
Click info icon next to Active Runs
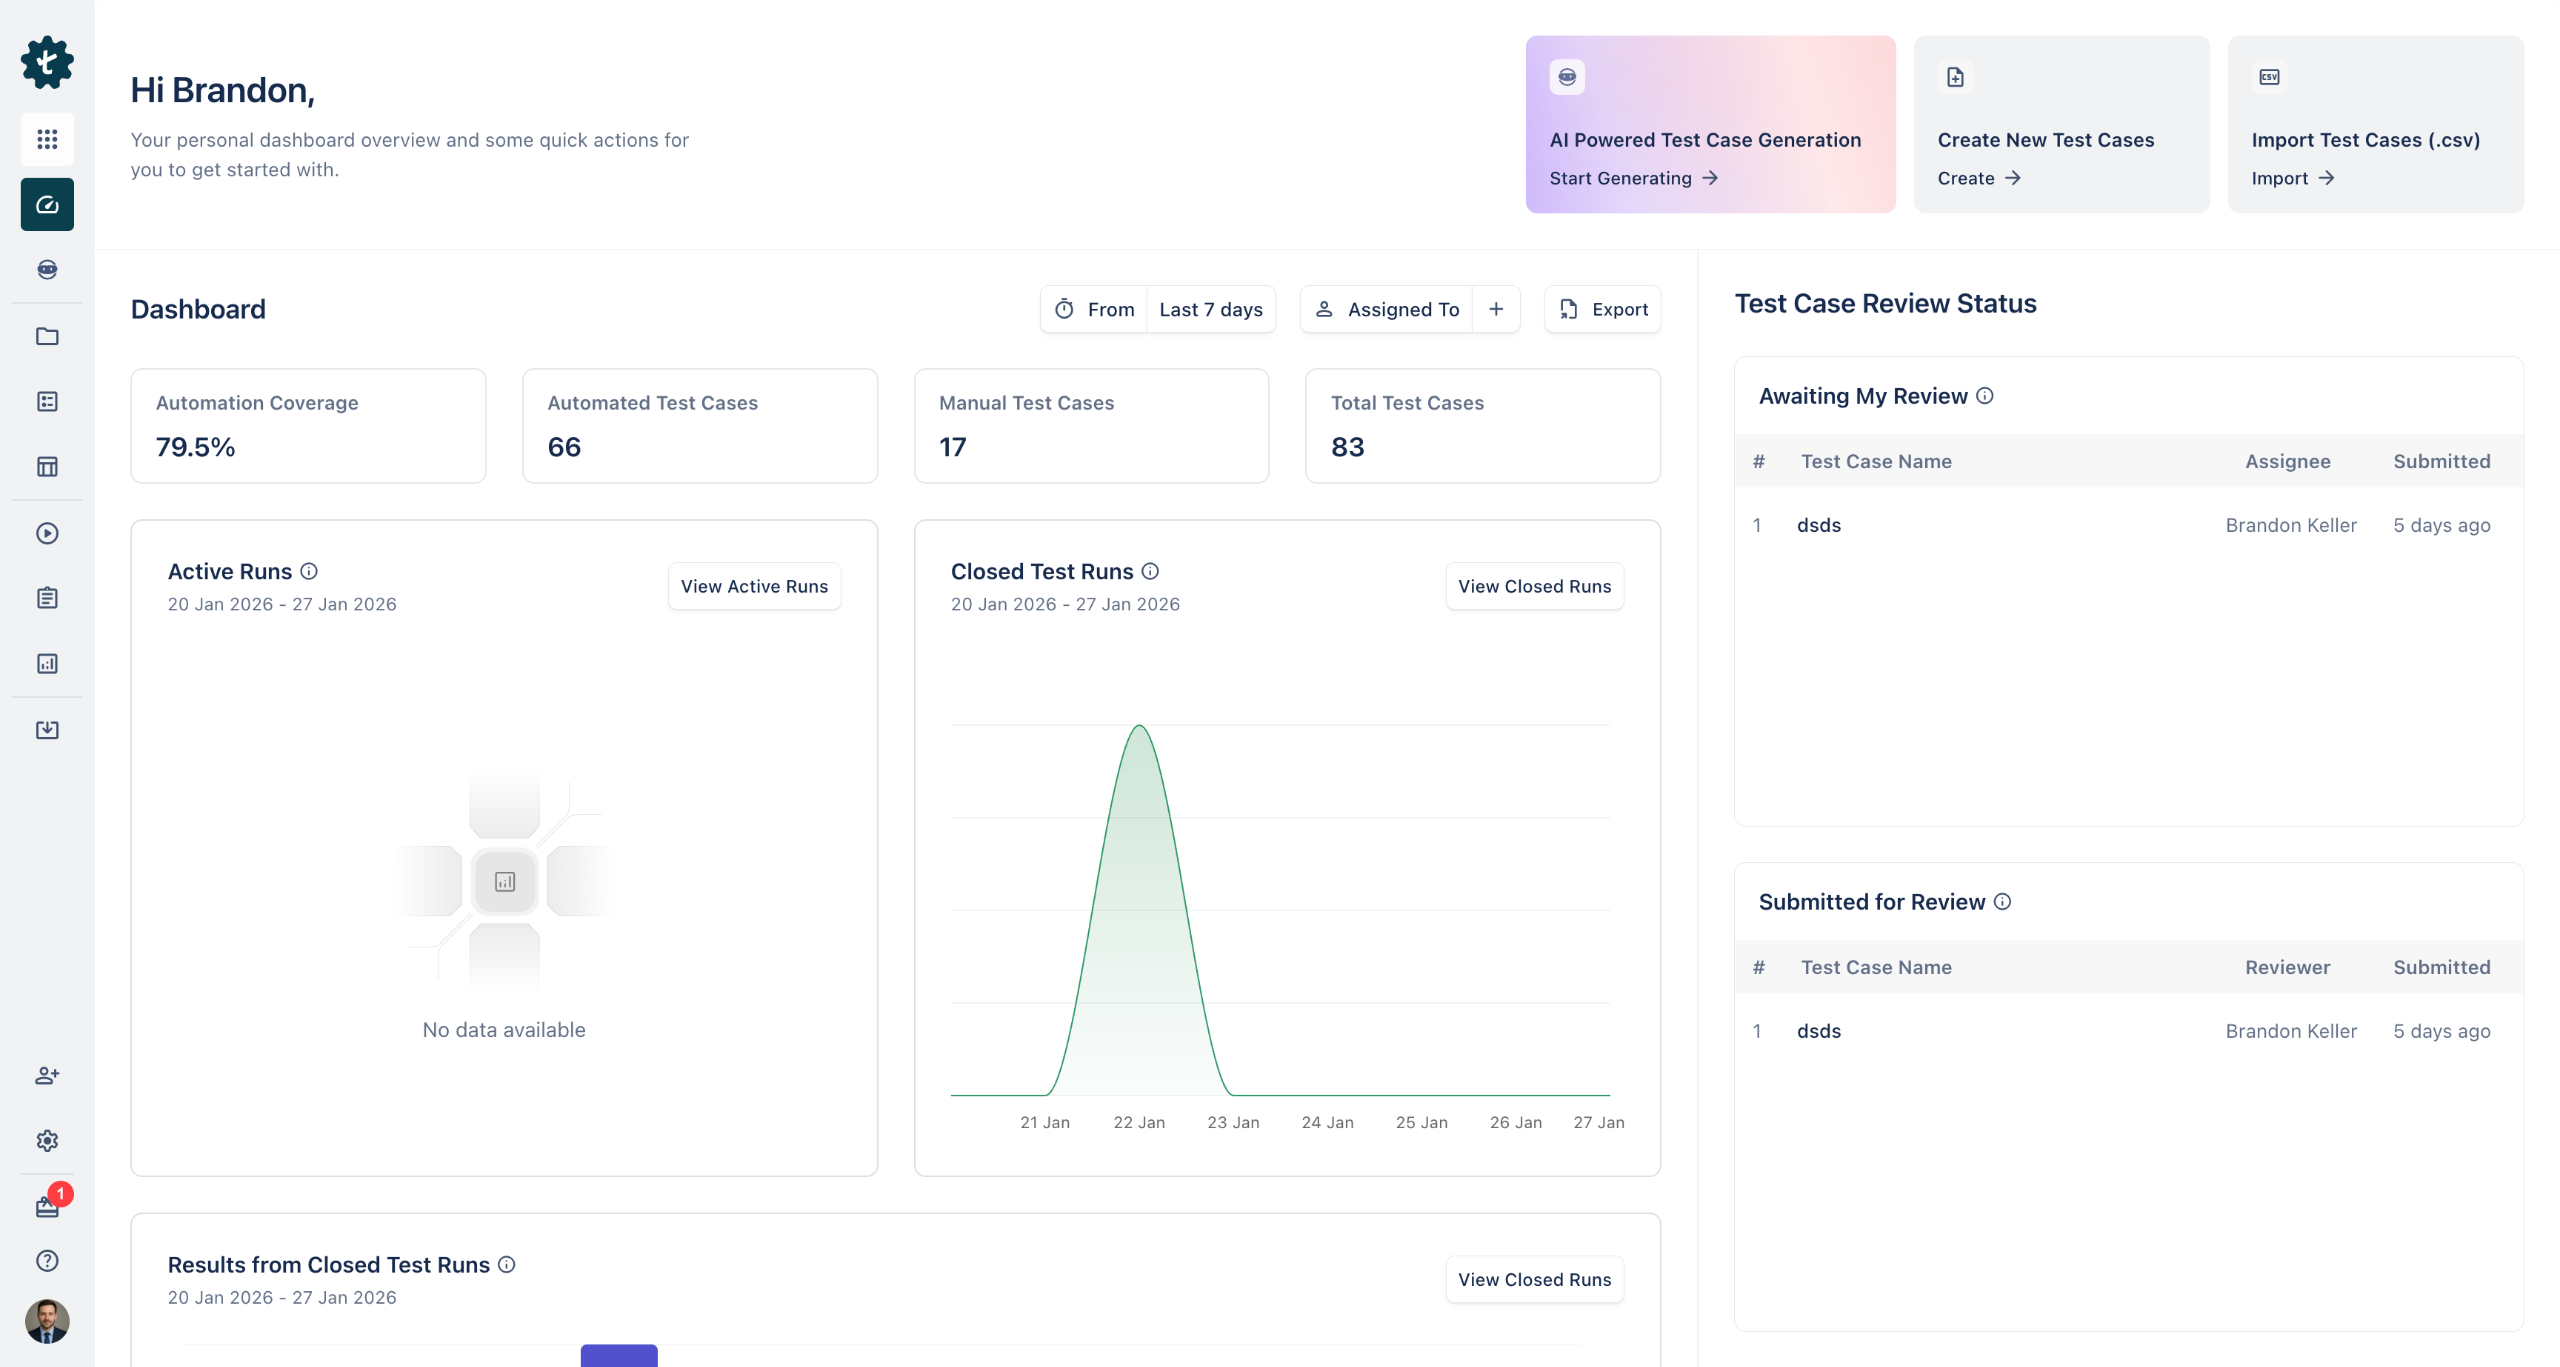pyautogui.click(x=309, y=571)
